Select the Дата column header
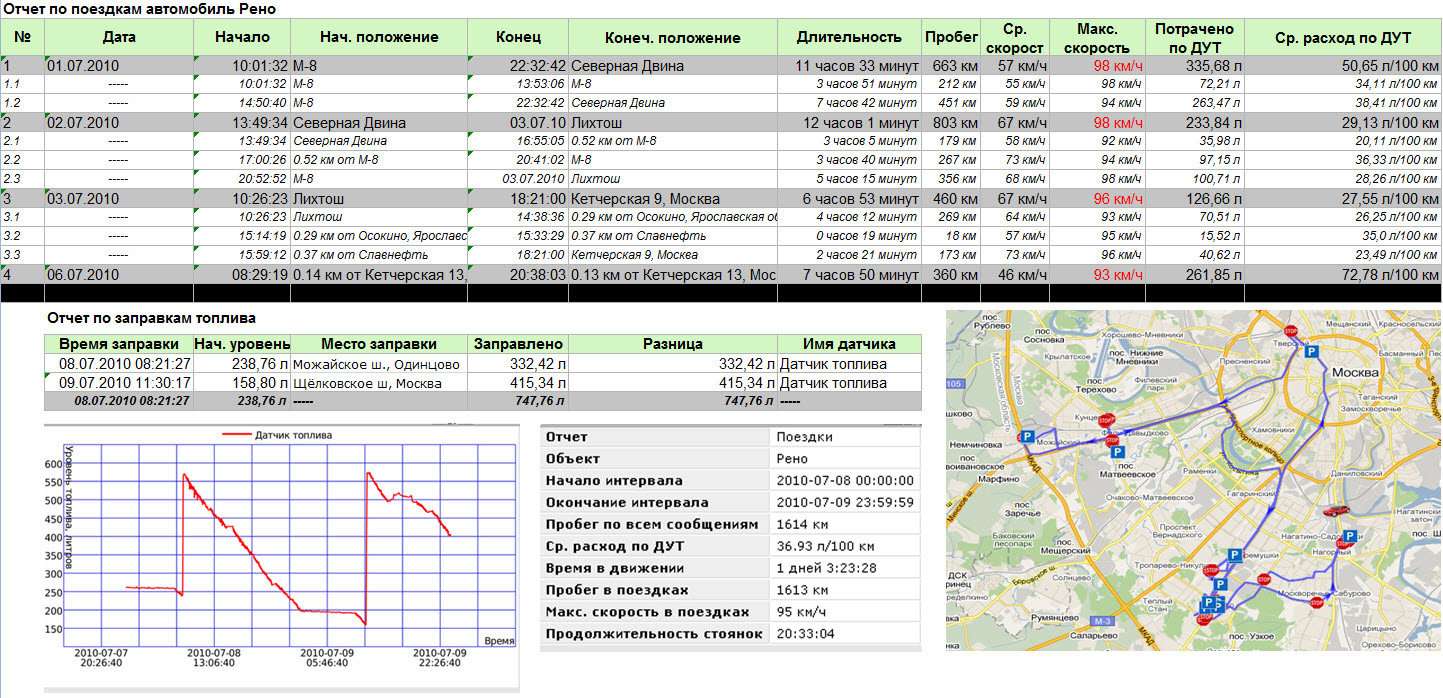Viewport: 1443px width, 698px height. [119, 37]
